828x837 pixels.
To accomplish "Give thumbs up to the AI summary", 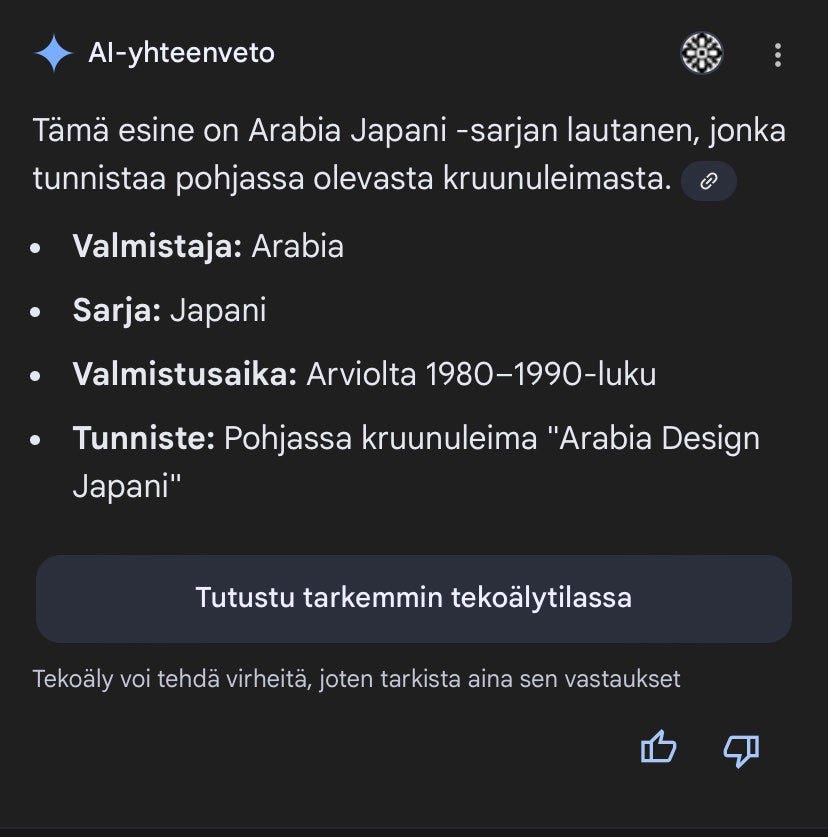I will point(658,748).
